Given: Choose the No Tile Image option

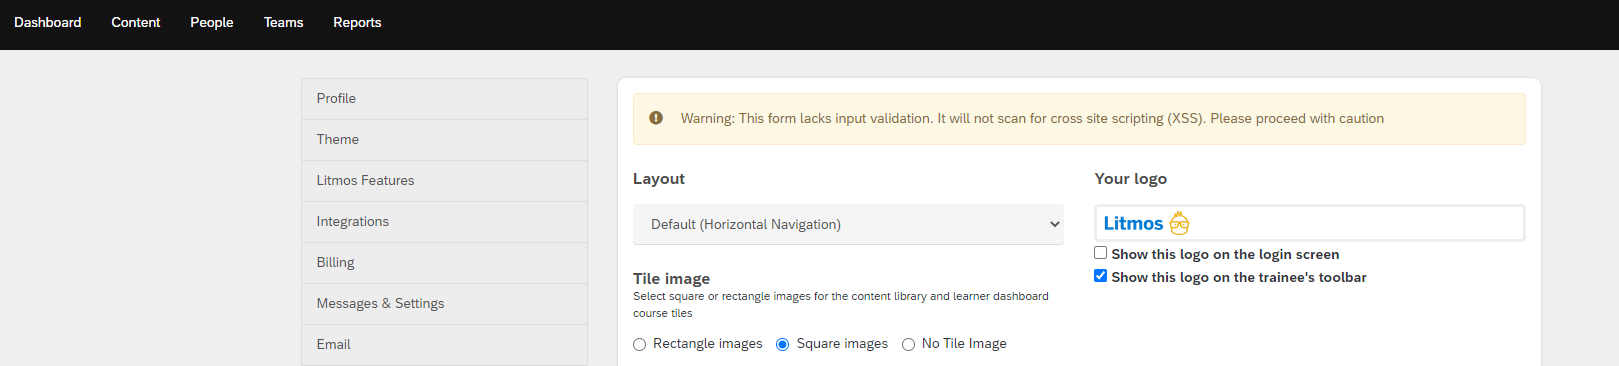Looking at the screenshot, I should pos(908,344).
